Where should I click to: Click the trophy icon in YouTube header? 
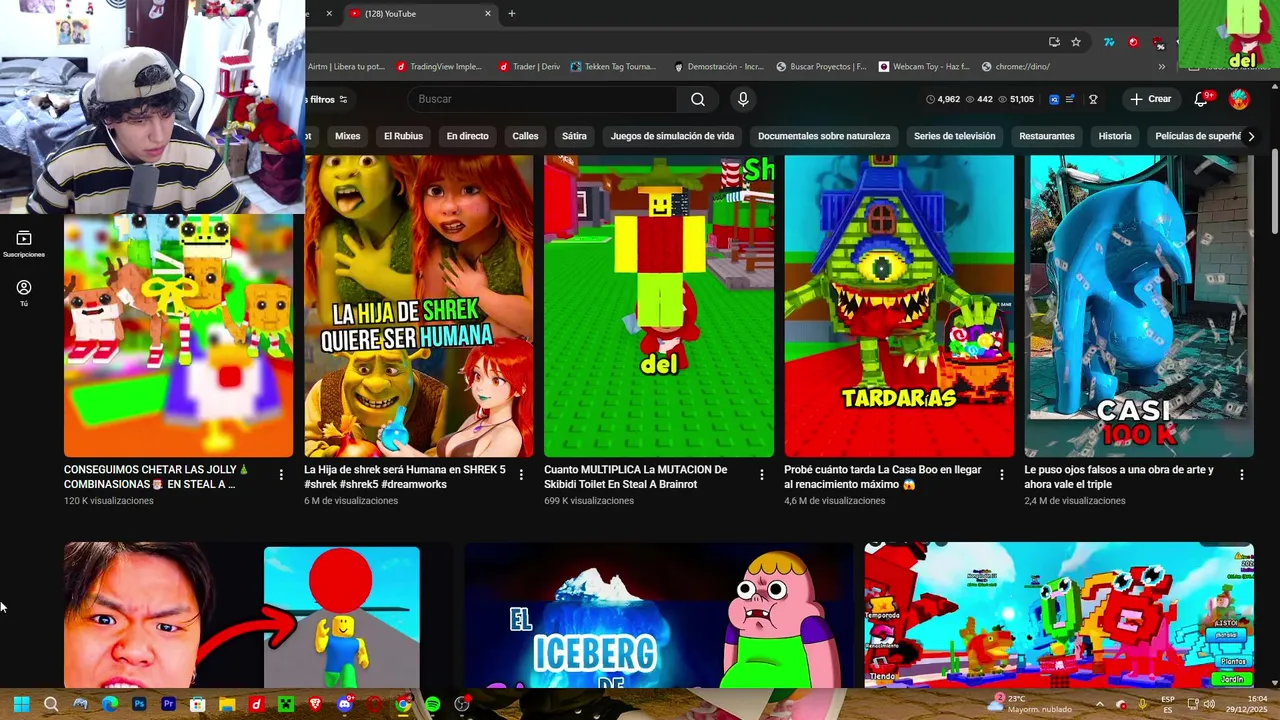pyautogui.click(x=1093, y=99)
